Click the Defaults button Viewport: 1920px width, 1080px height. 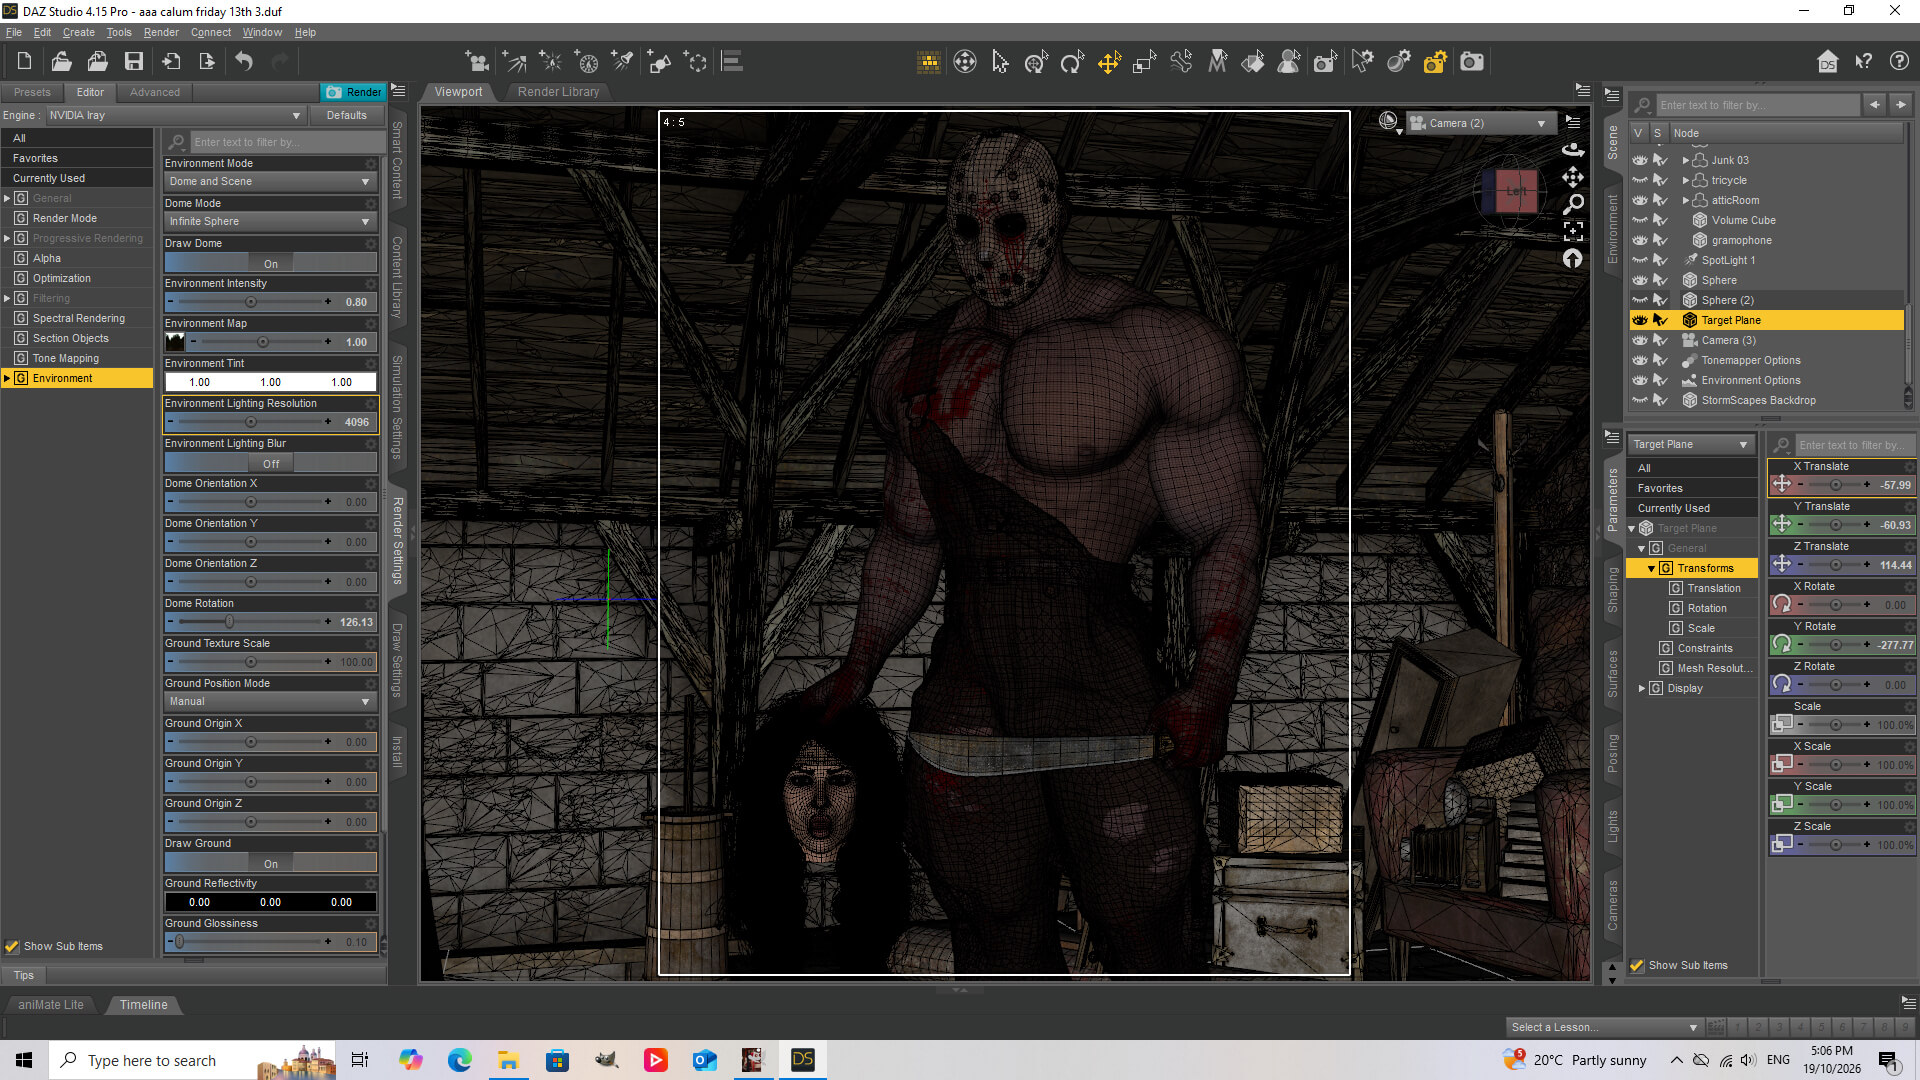click(346, 115)
